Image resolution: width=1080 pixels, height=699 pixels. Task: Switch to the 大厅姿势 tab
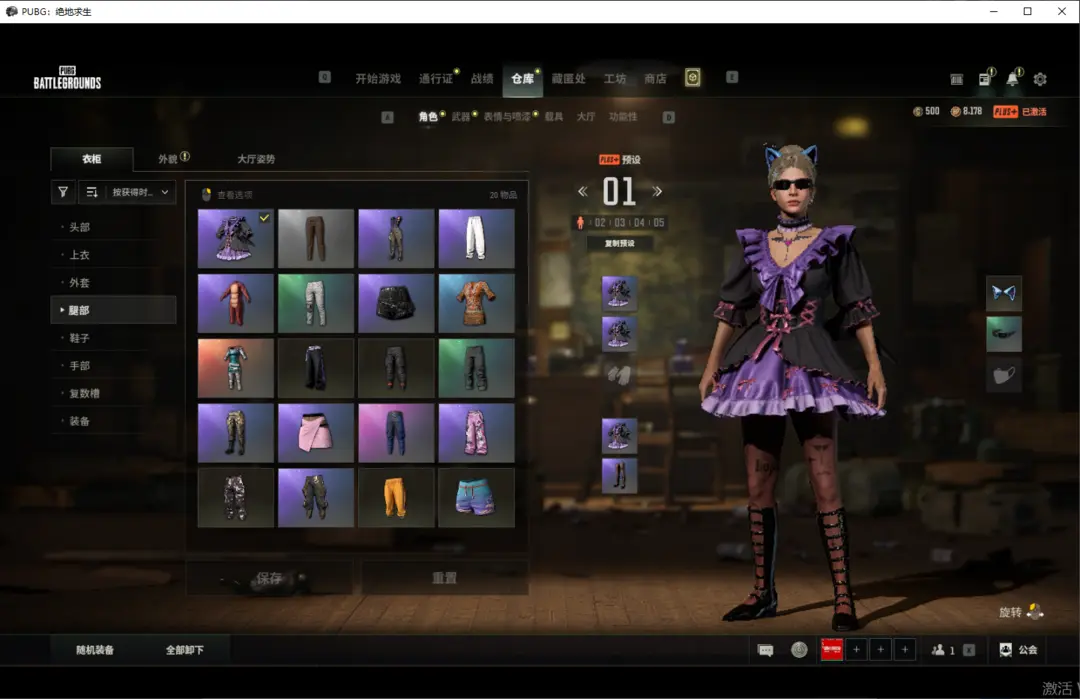[x=256, y=159]
